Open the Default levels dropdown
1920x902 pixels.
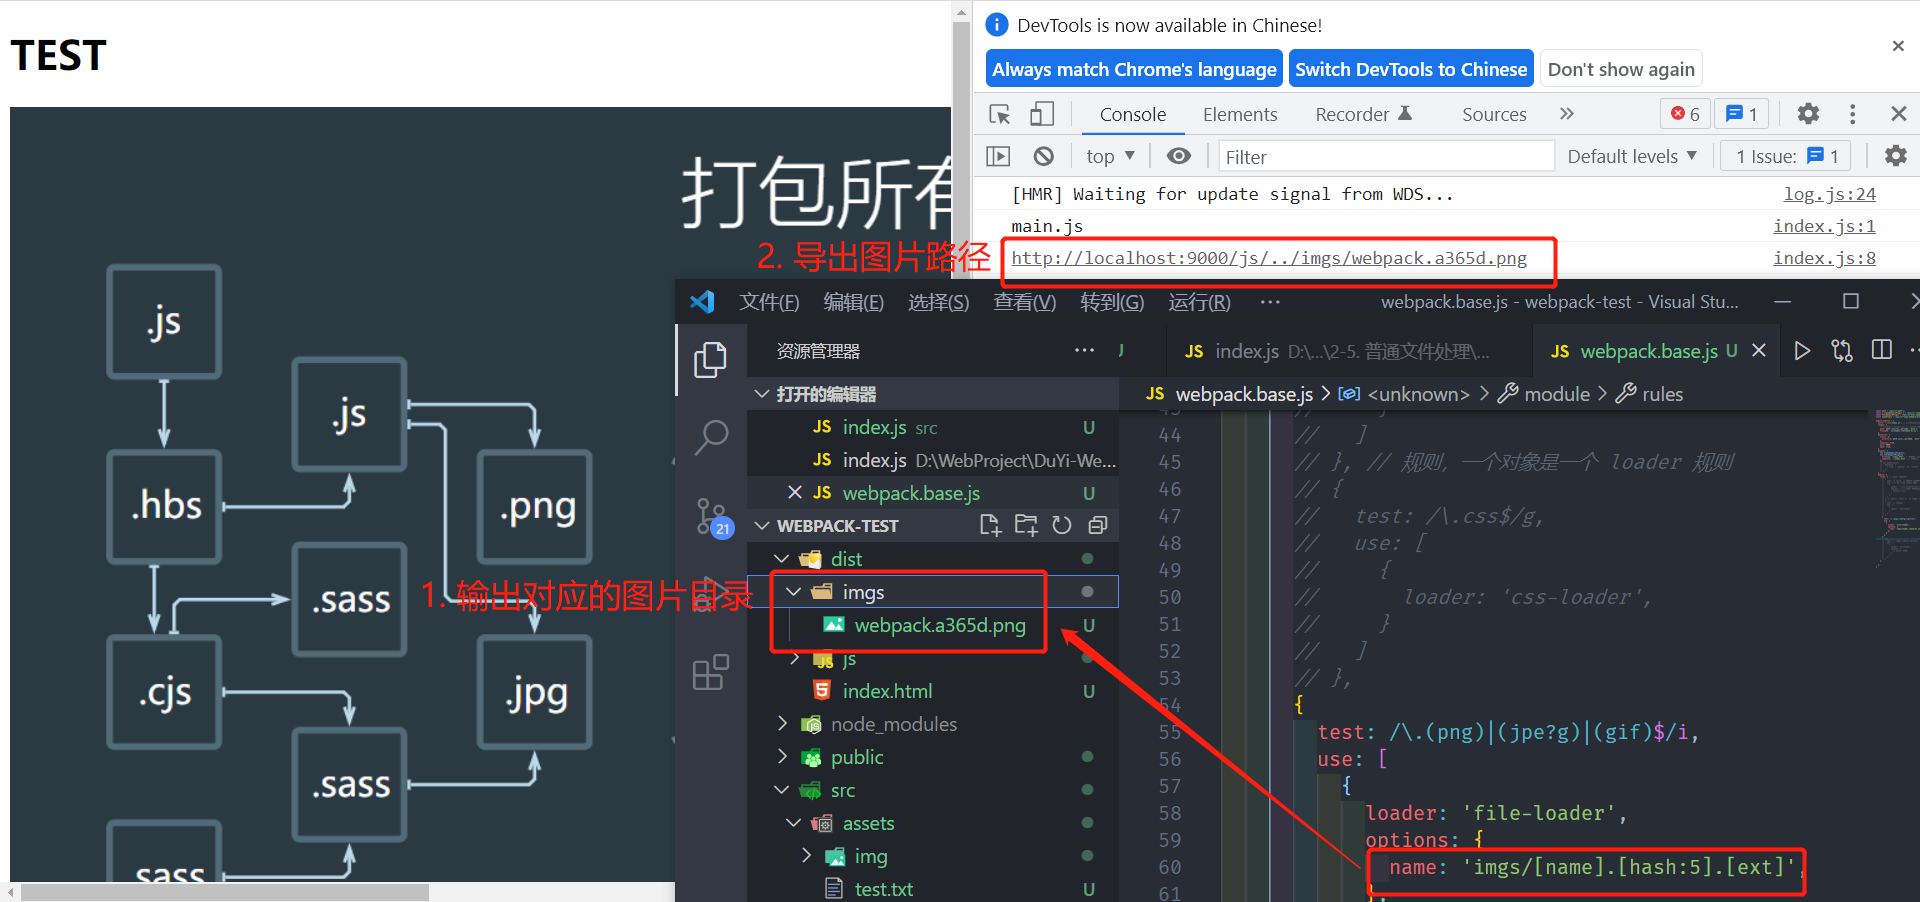click(1632, 156)
